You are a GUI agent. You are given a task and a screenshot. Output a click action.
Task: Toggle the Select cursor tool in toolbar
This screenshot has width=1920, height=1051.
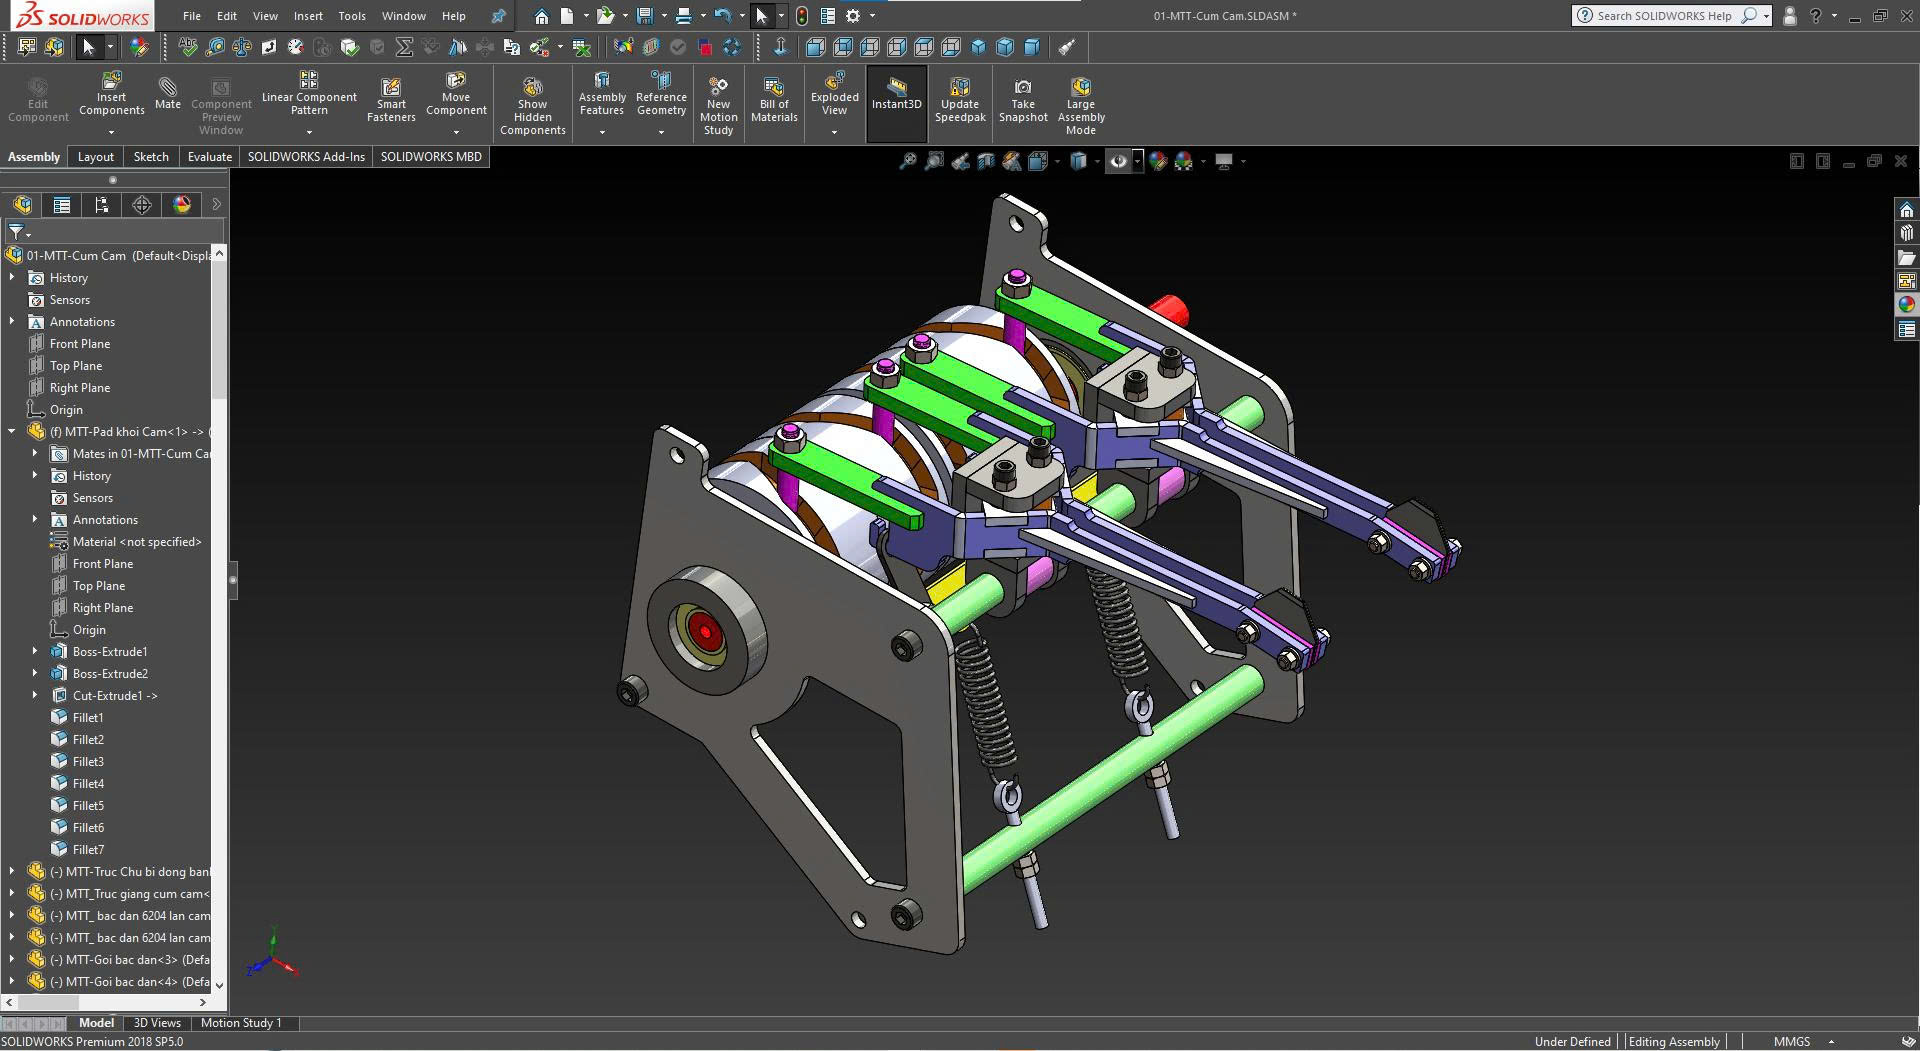coord(88,47)
